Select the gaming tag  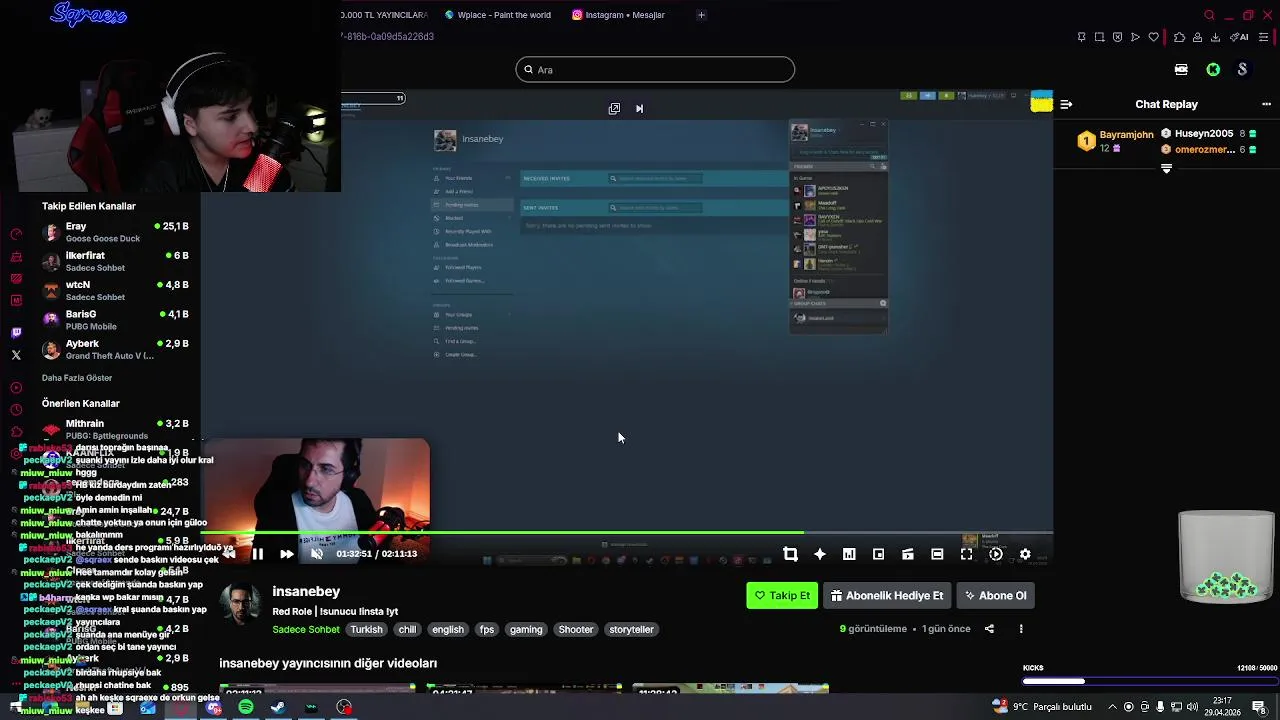click(x=526, y=630)
